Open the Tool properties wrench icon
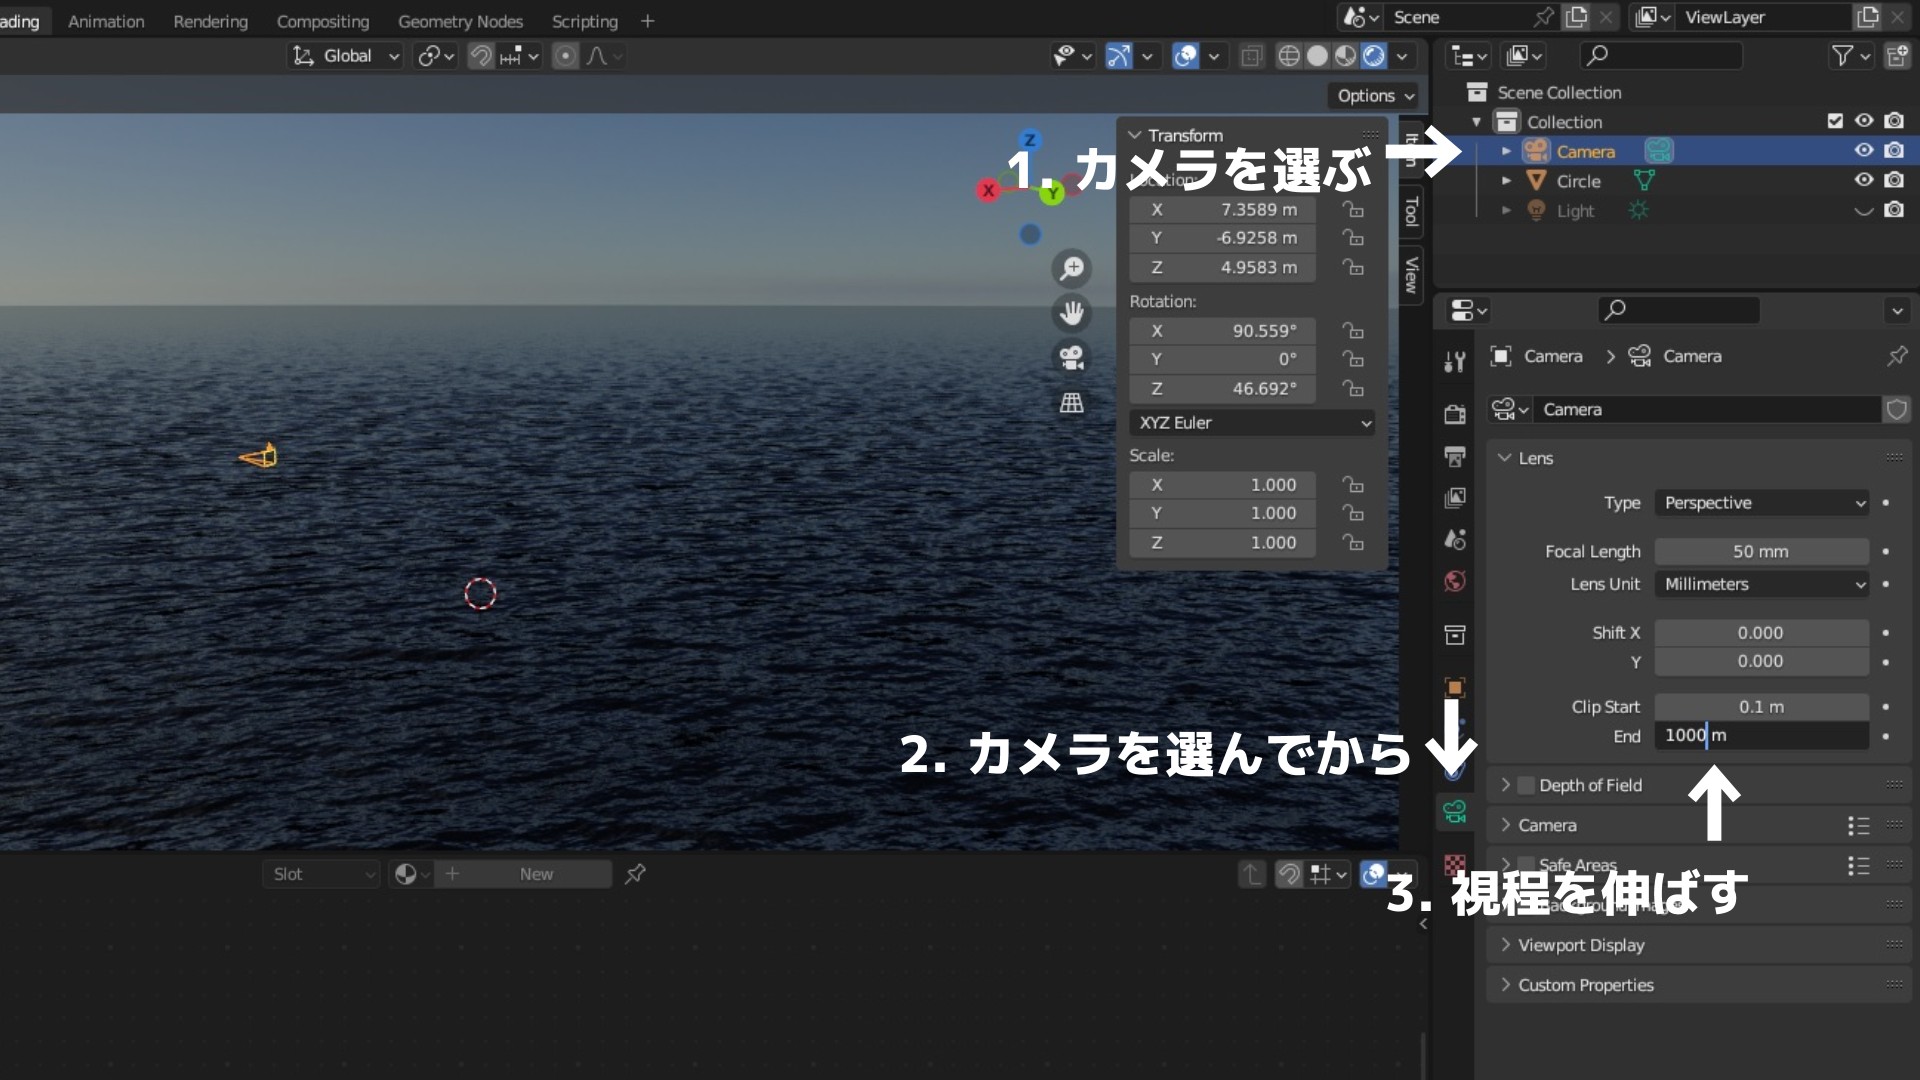The height and width of the screenshot is (1080, 1920). [x=1455, y=361]
